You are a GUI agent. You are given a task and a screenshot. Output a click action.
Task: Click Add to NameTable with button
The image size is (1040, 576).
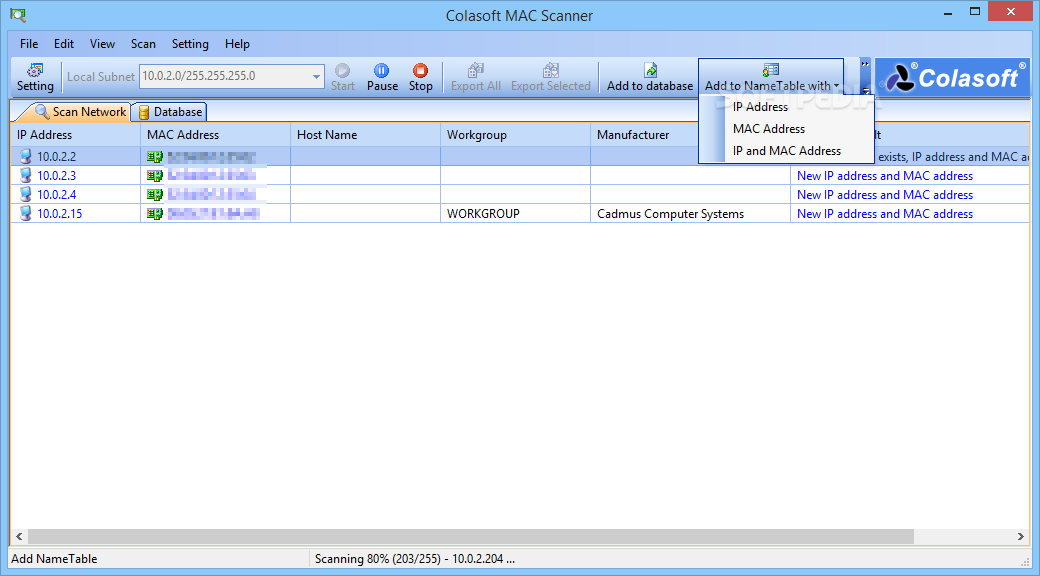pos(771,77)
